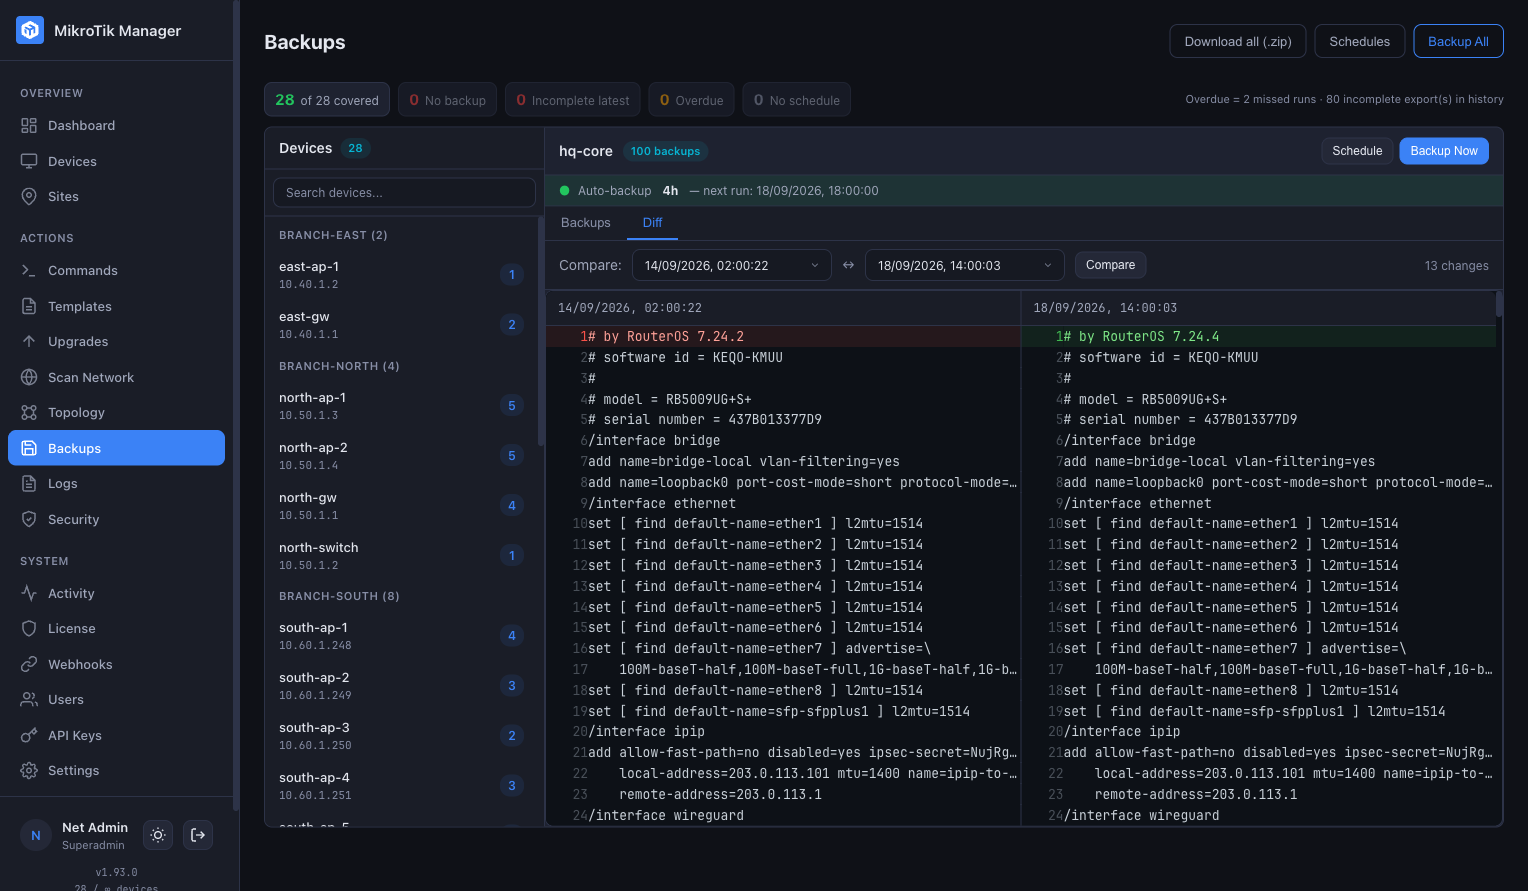The height and width of the screenshot is (891, 1528).
Task: Select Backups item in sidebar
Action: pyautogui.click(x=116, y=448)
